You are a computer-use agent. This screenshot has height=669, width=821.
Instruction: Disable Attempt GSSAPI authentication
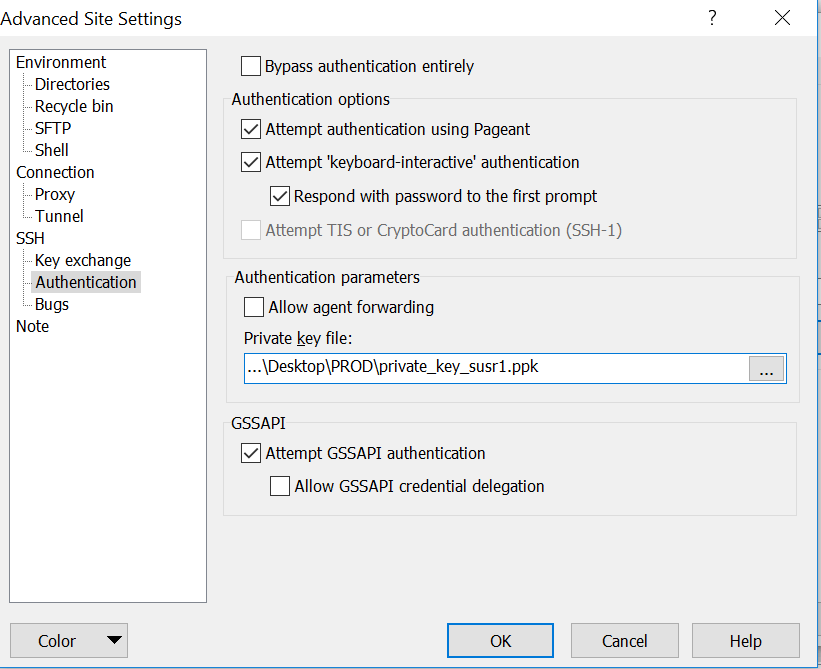(250, 453)
